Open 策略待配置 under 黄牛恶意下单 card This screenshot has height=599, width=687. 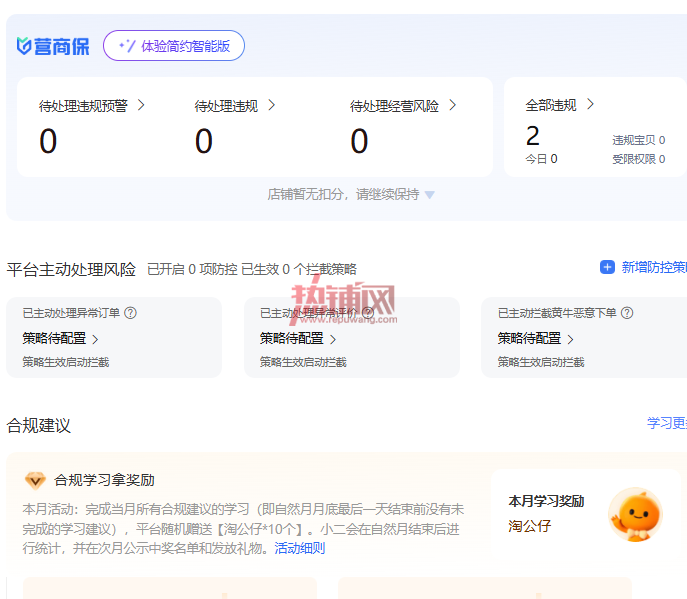pos(535,339)
